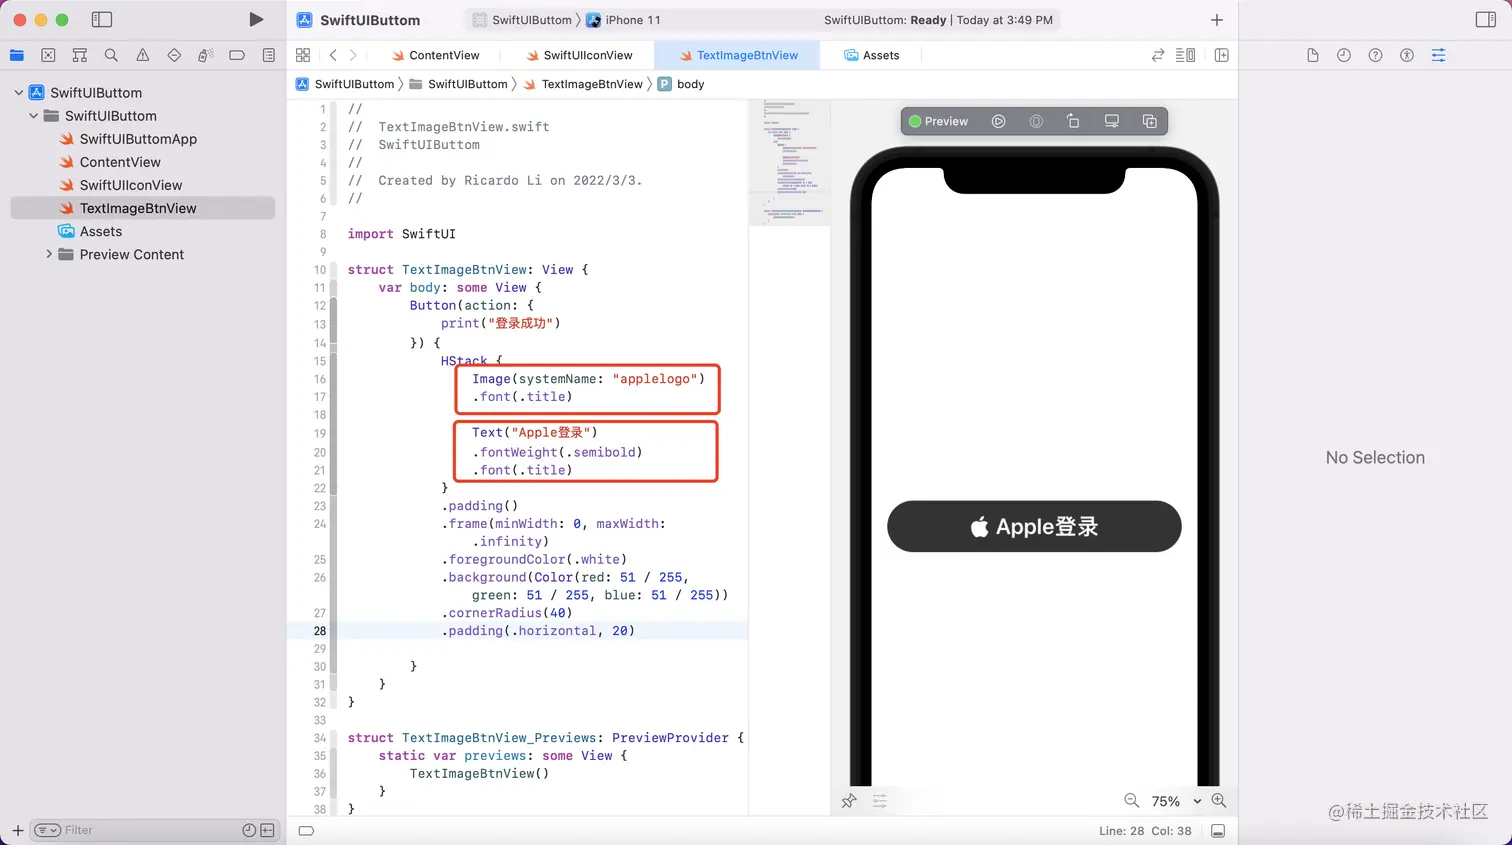Toggle the editor minimap panel
The width and height of the screenshot is (1512, 845).
point(1186,55)
